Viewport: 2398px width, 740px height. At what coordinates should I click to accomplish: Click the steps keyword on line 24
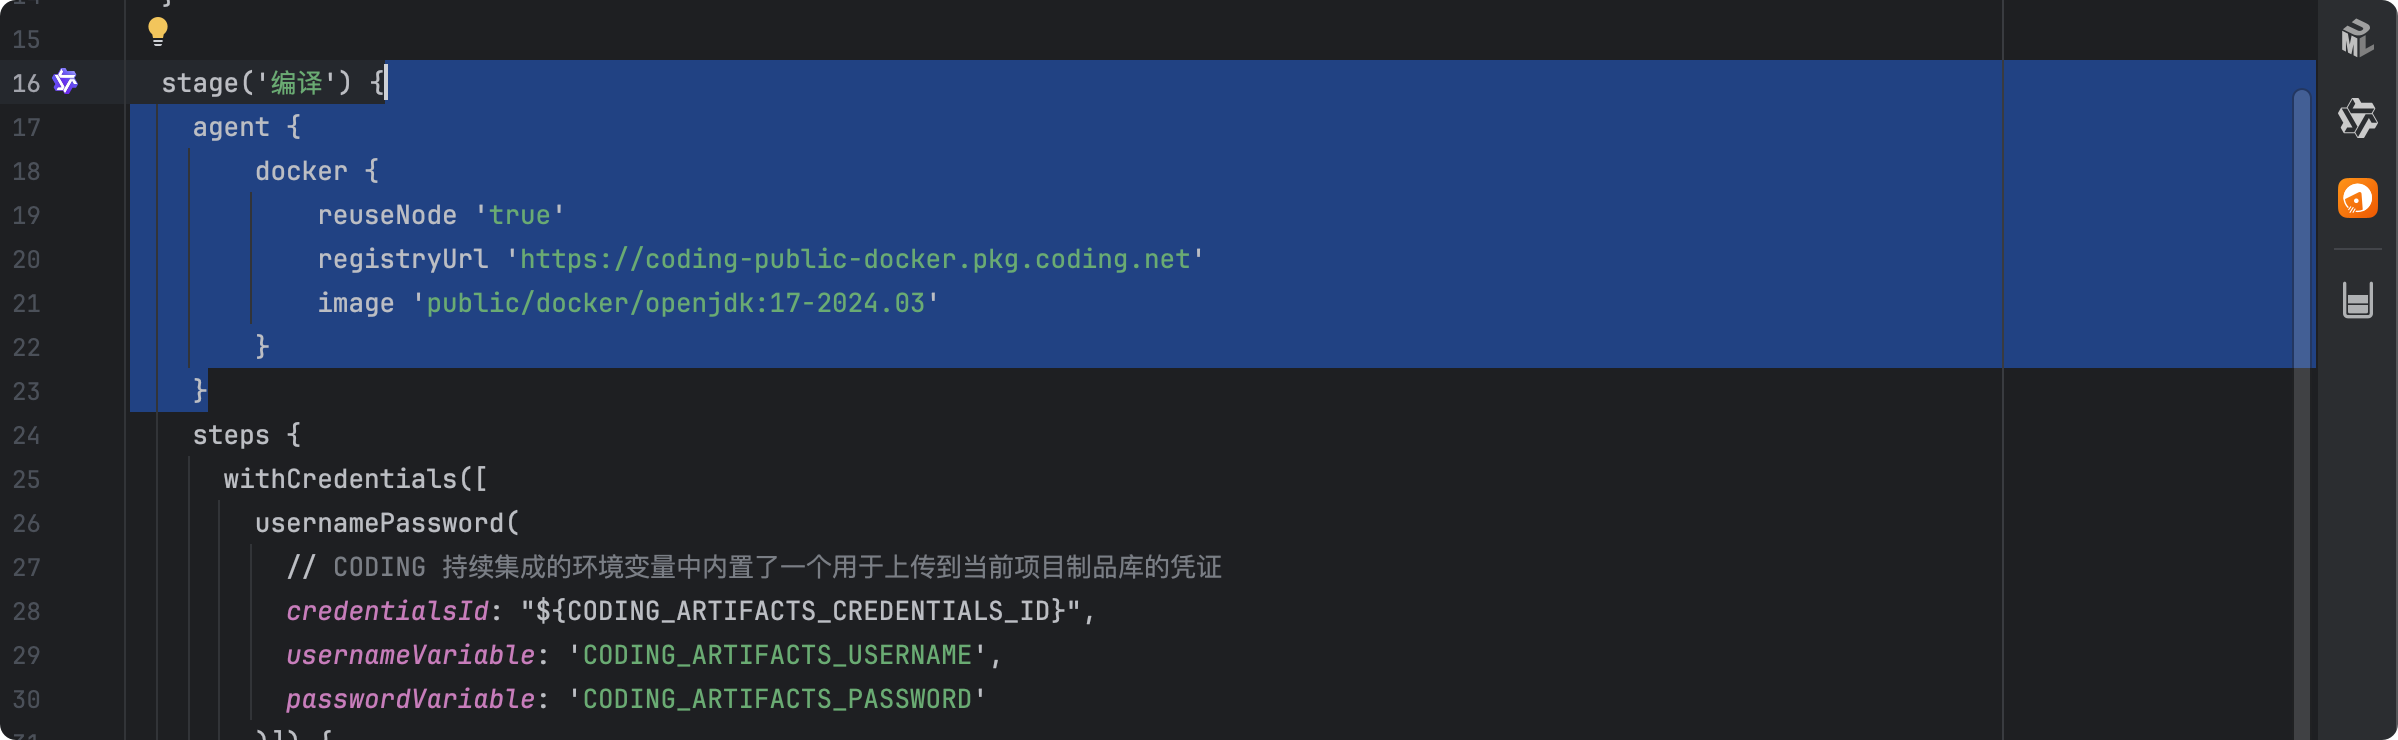[x=231, y=436]
